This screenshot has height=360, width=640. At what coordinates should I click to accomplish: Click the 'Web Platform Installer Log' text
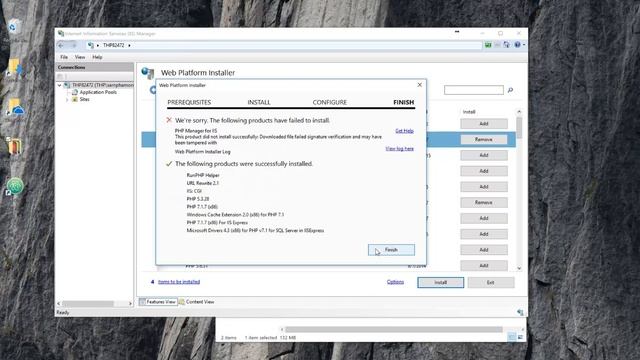pyautogui.click(x=202, y=152)
